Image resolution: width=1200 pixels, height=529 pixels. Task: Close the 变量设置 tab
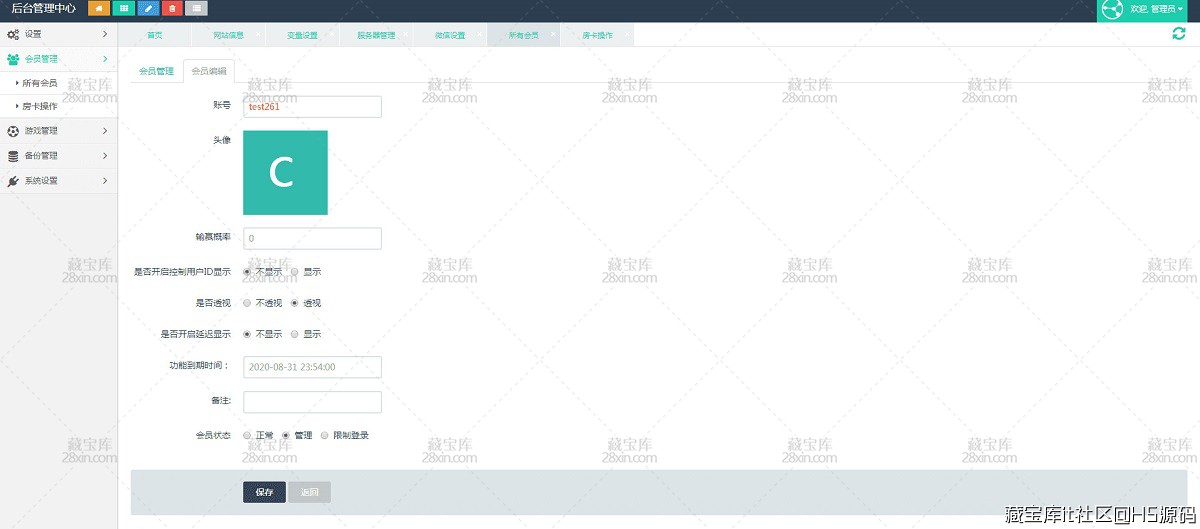click(x=333, y=34)
